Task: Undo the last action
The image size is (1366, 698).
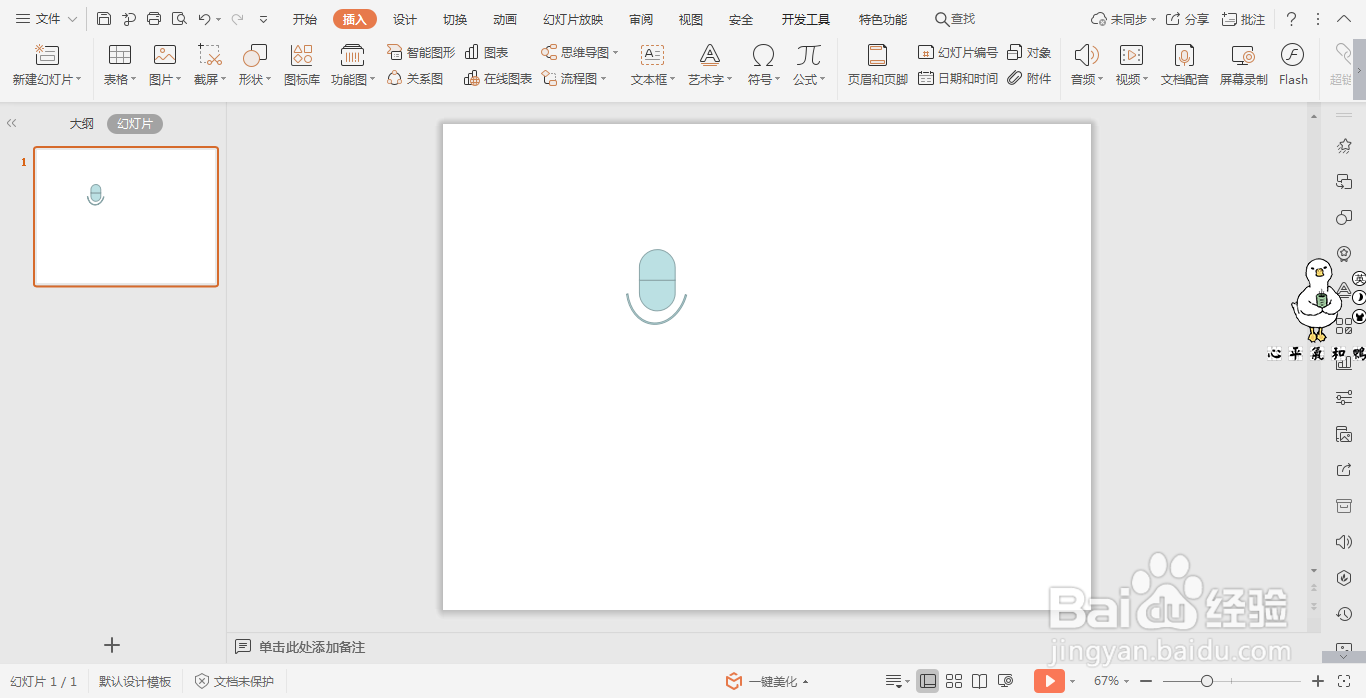Action: (x=204, y=19)
